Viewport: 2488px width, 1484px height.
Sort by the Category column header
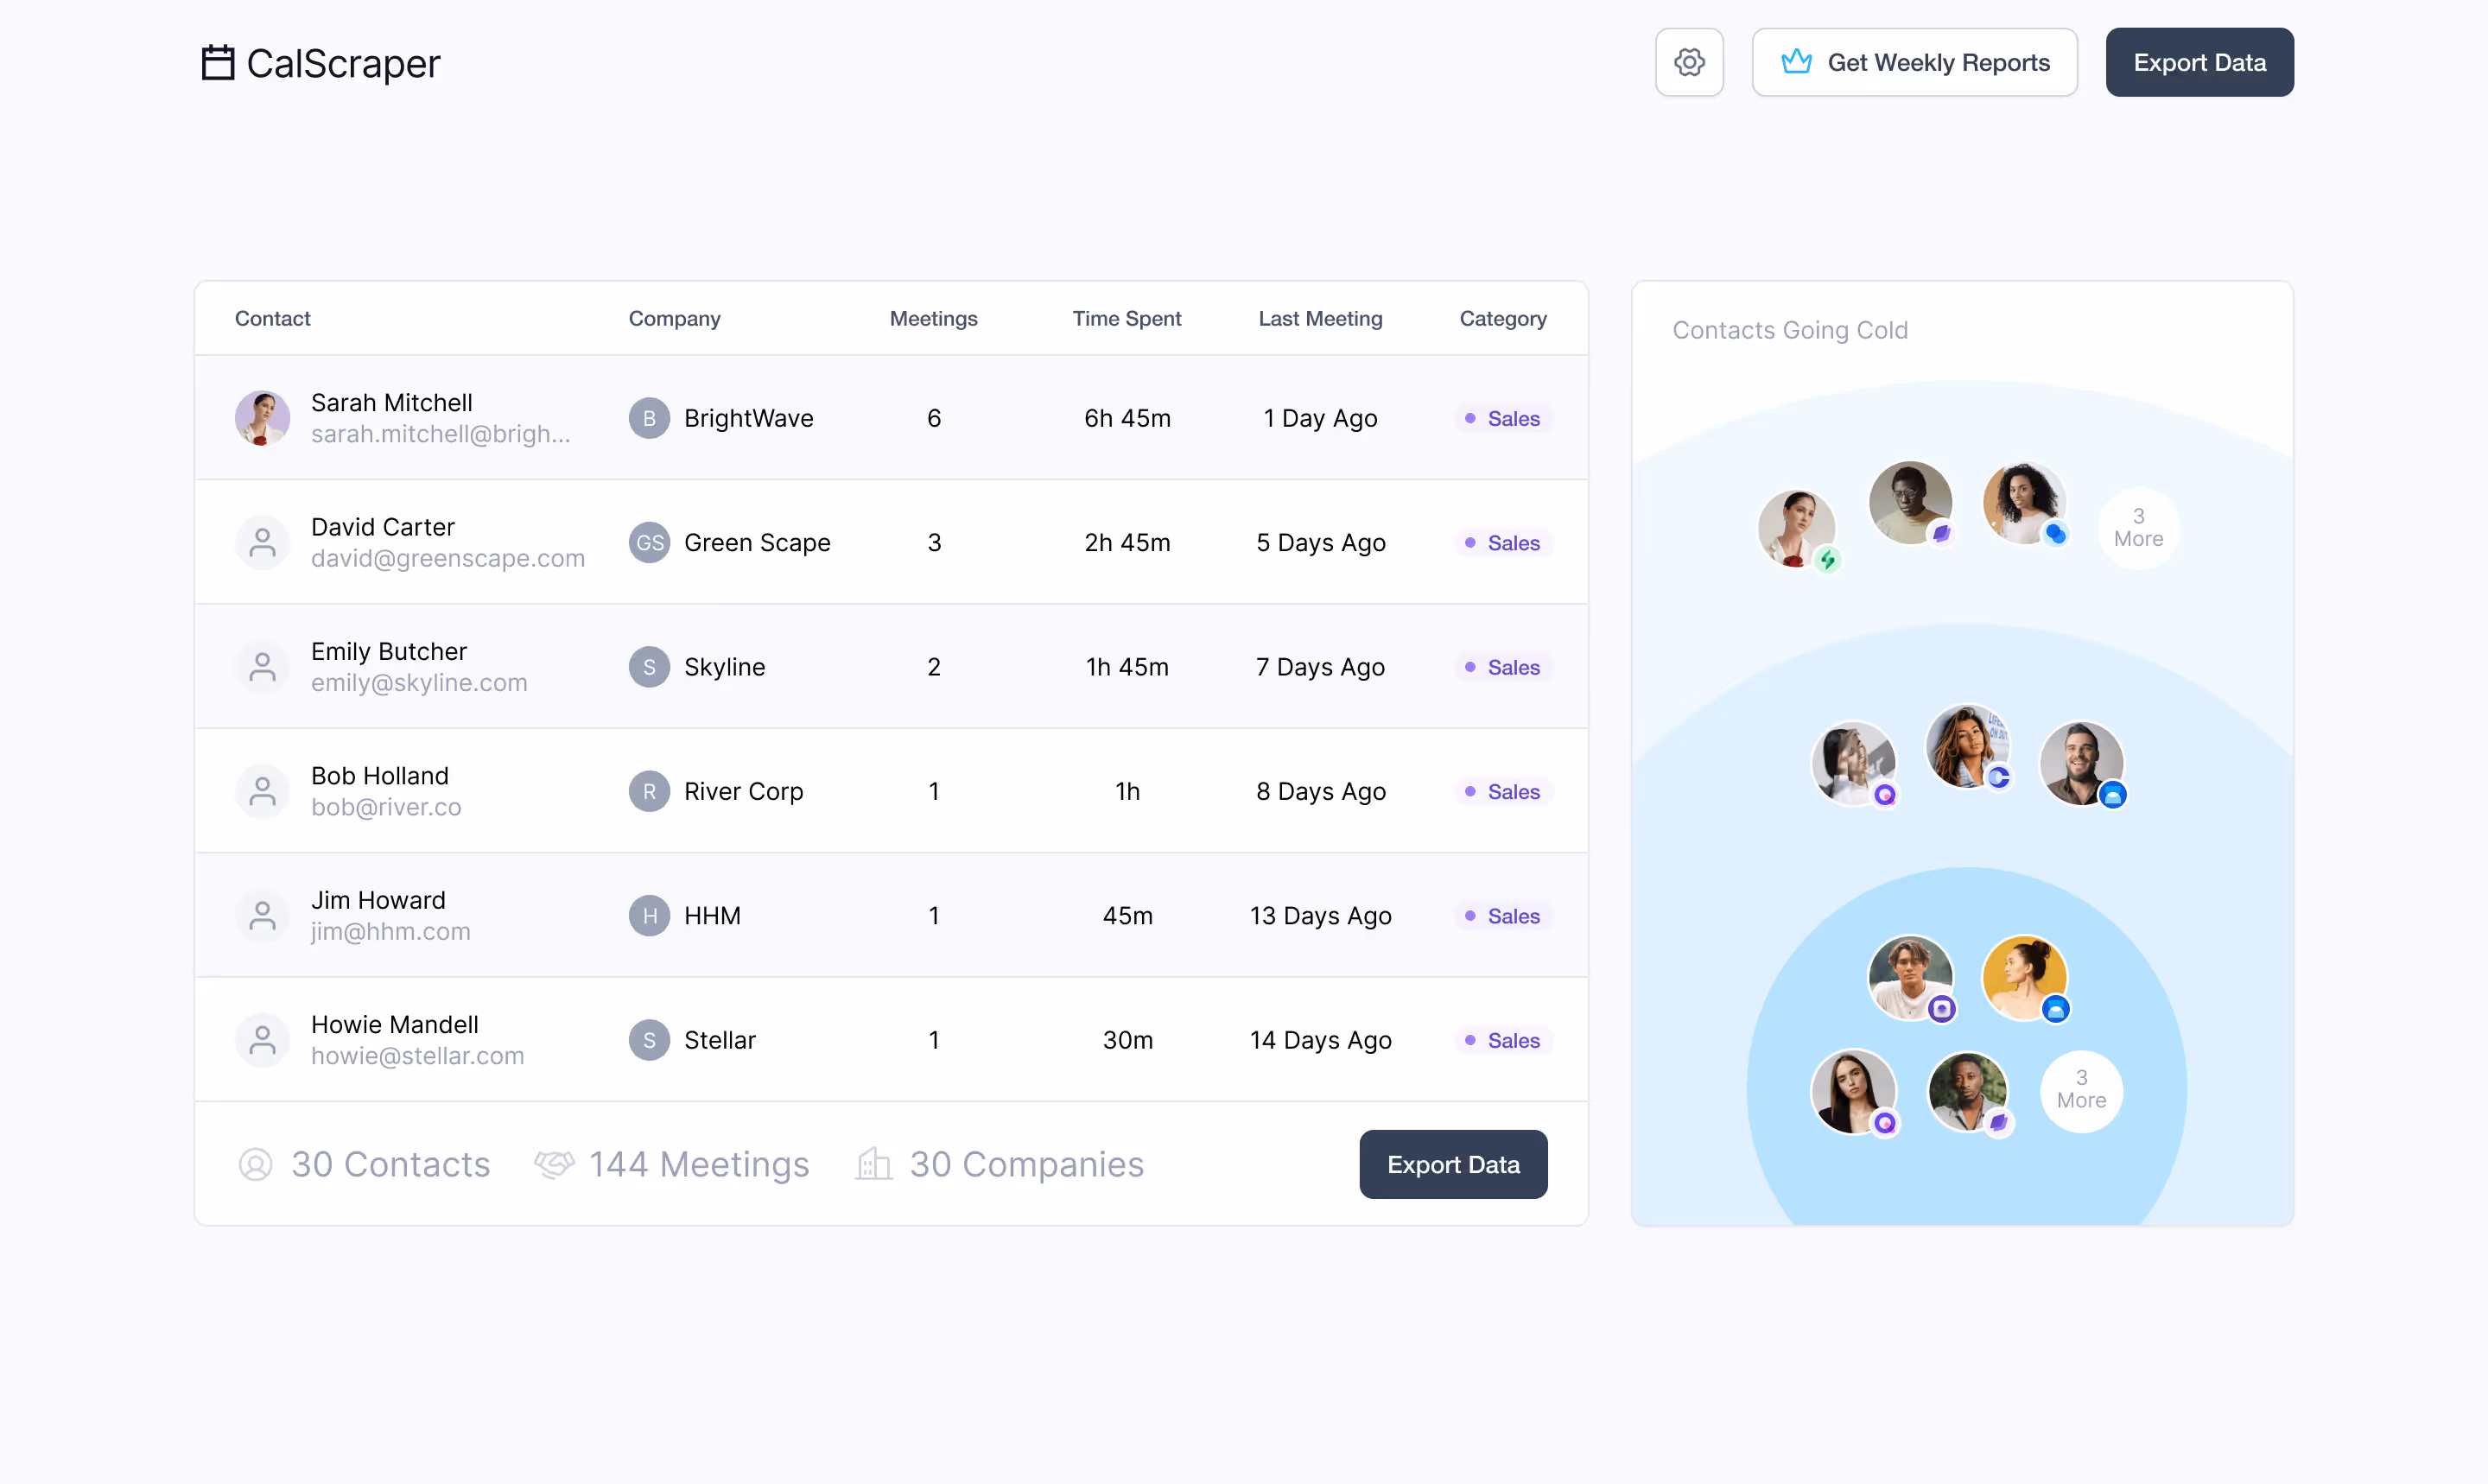click(x=1503, y=318)
